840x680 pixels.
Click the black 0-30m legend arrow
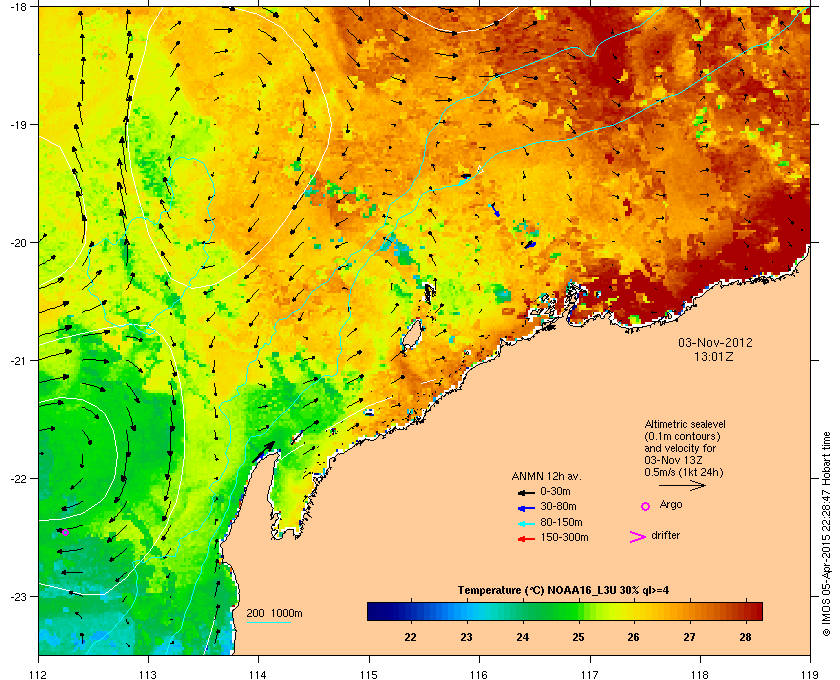click(x=526, y=492)
